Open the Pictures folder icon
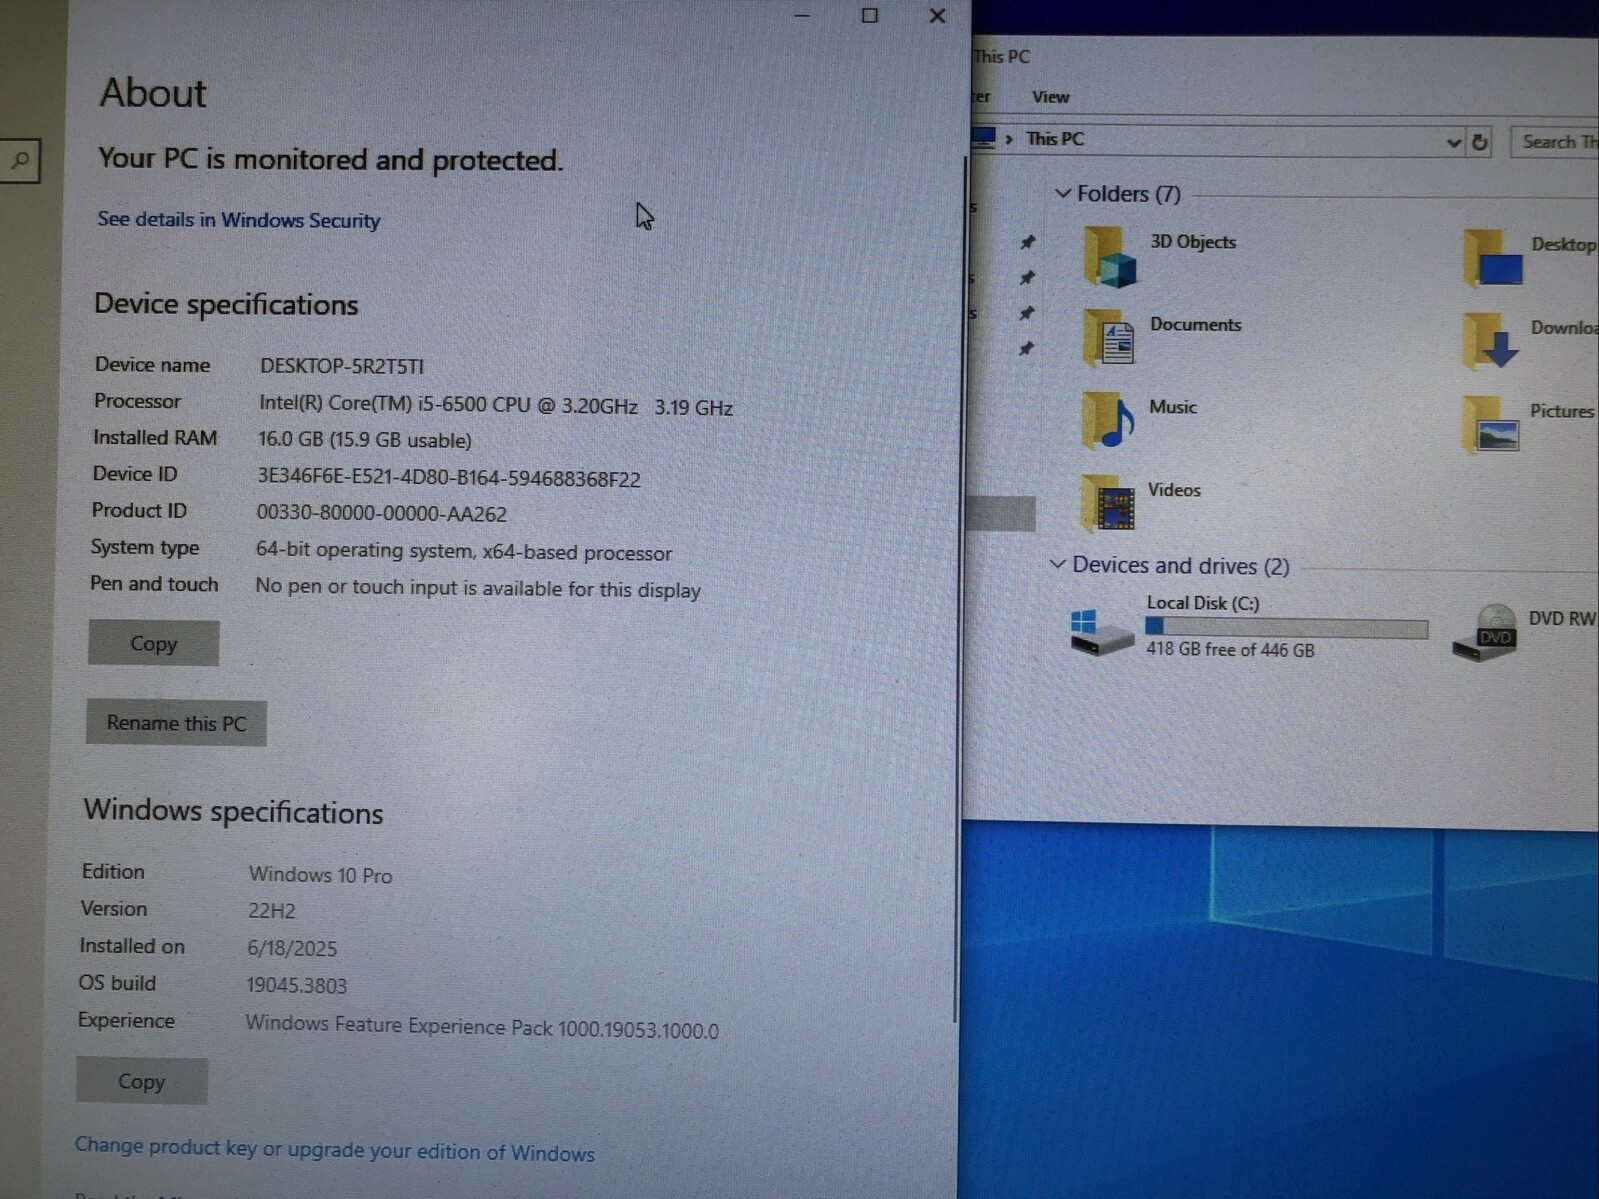Image resolution: width=1599 pixels, height=1199 pixels. 1490,424
